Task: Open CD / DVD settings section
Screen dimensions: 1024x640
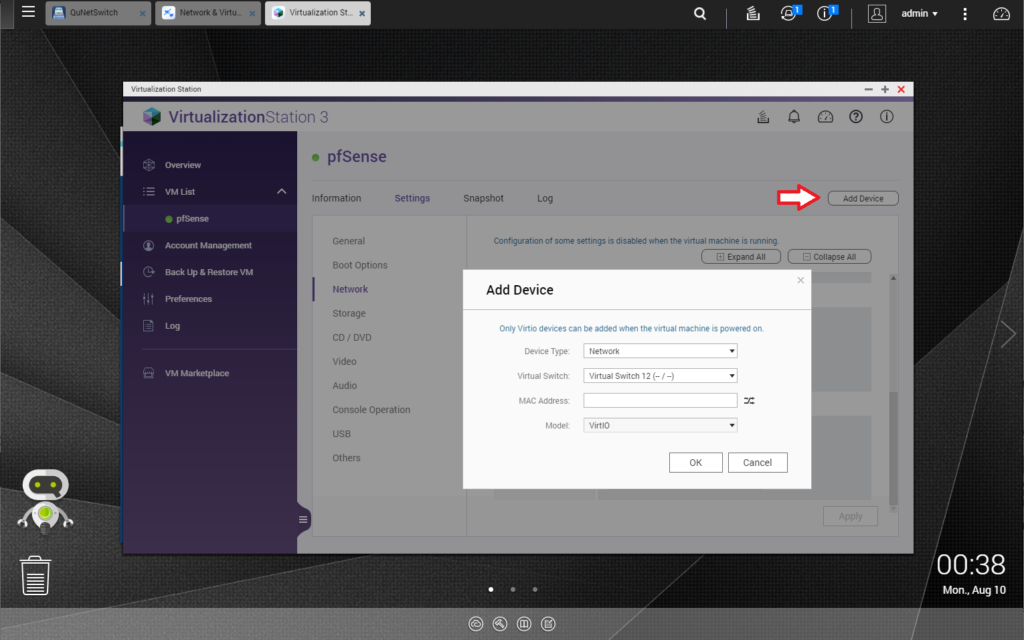Action: click(x=351, y=338)
